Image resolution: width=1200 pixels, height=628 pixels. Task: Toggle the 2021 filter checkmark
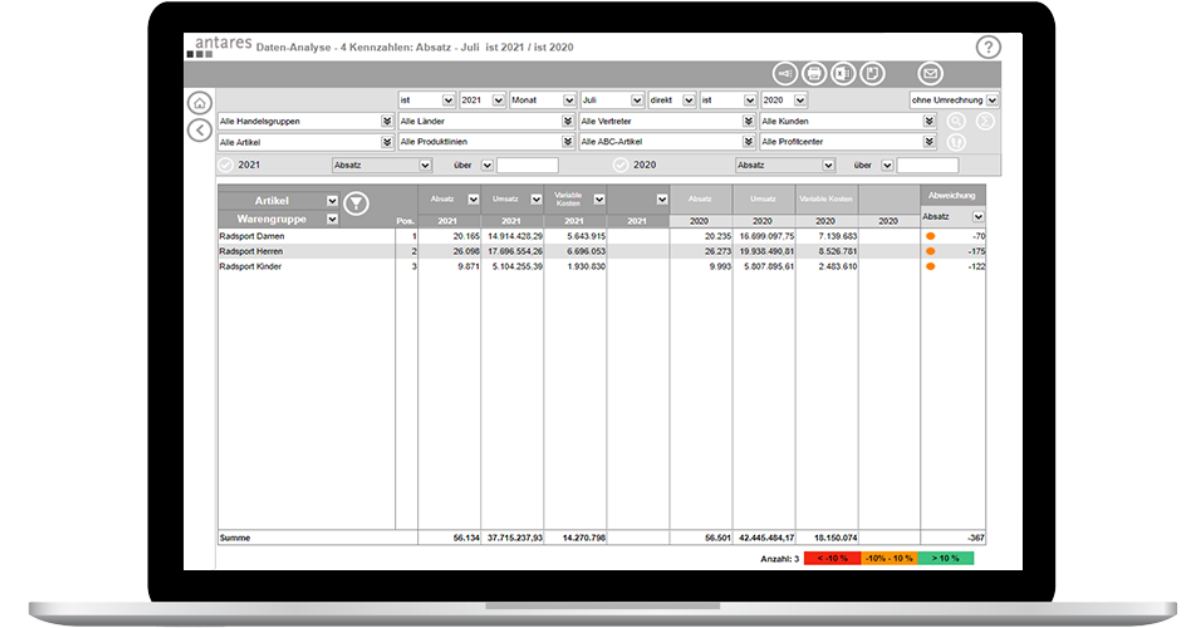pyautogui.click(x=227, y=164)
